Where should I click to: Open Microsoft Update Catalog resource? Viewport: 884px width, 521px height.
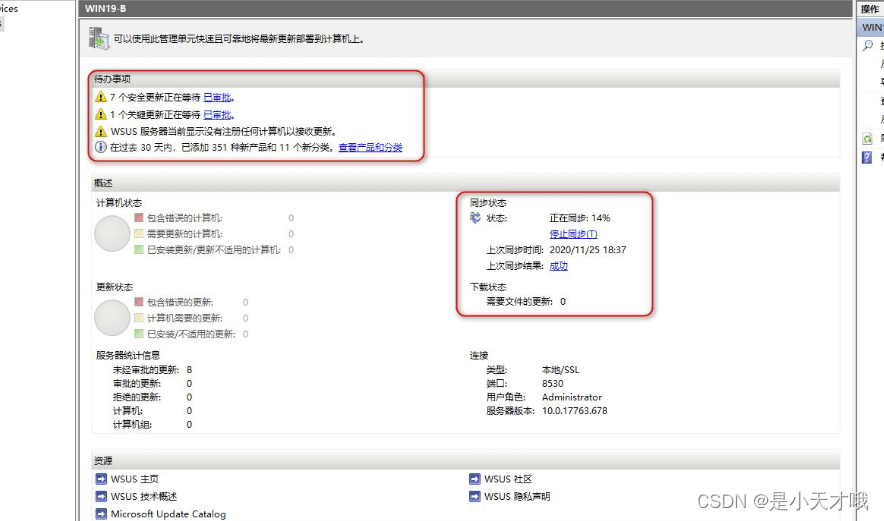pyautogui.click(x=168, y=514)
